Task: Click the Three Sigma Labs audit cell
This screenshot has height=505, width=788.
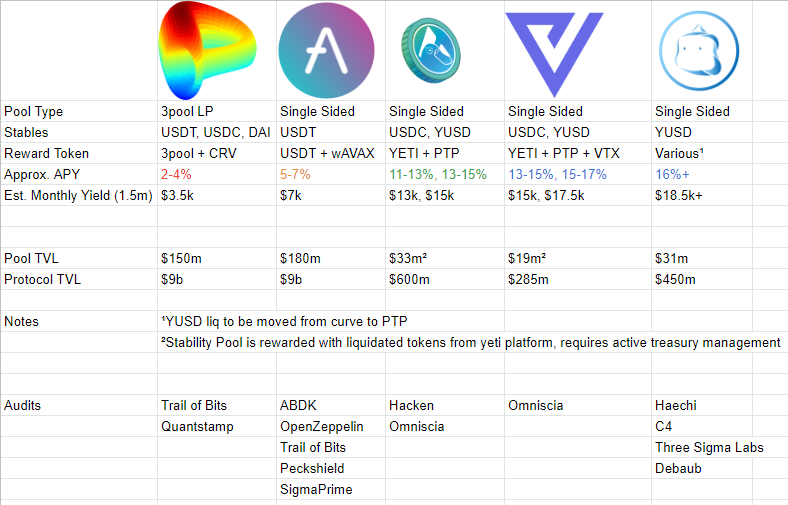Action: (x=701, y=447)
